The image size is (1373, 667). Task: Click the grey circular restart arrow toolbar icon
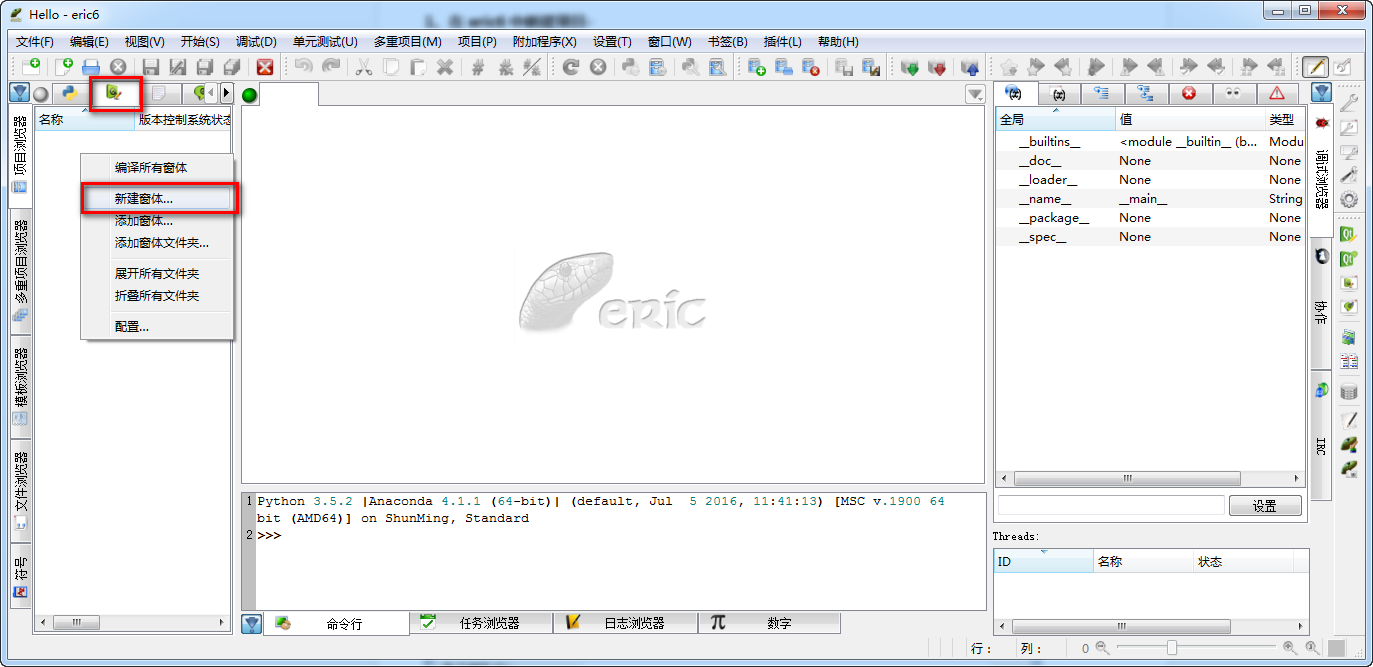point(571,67)
